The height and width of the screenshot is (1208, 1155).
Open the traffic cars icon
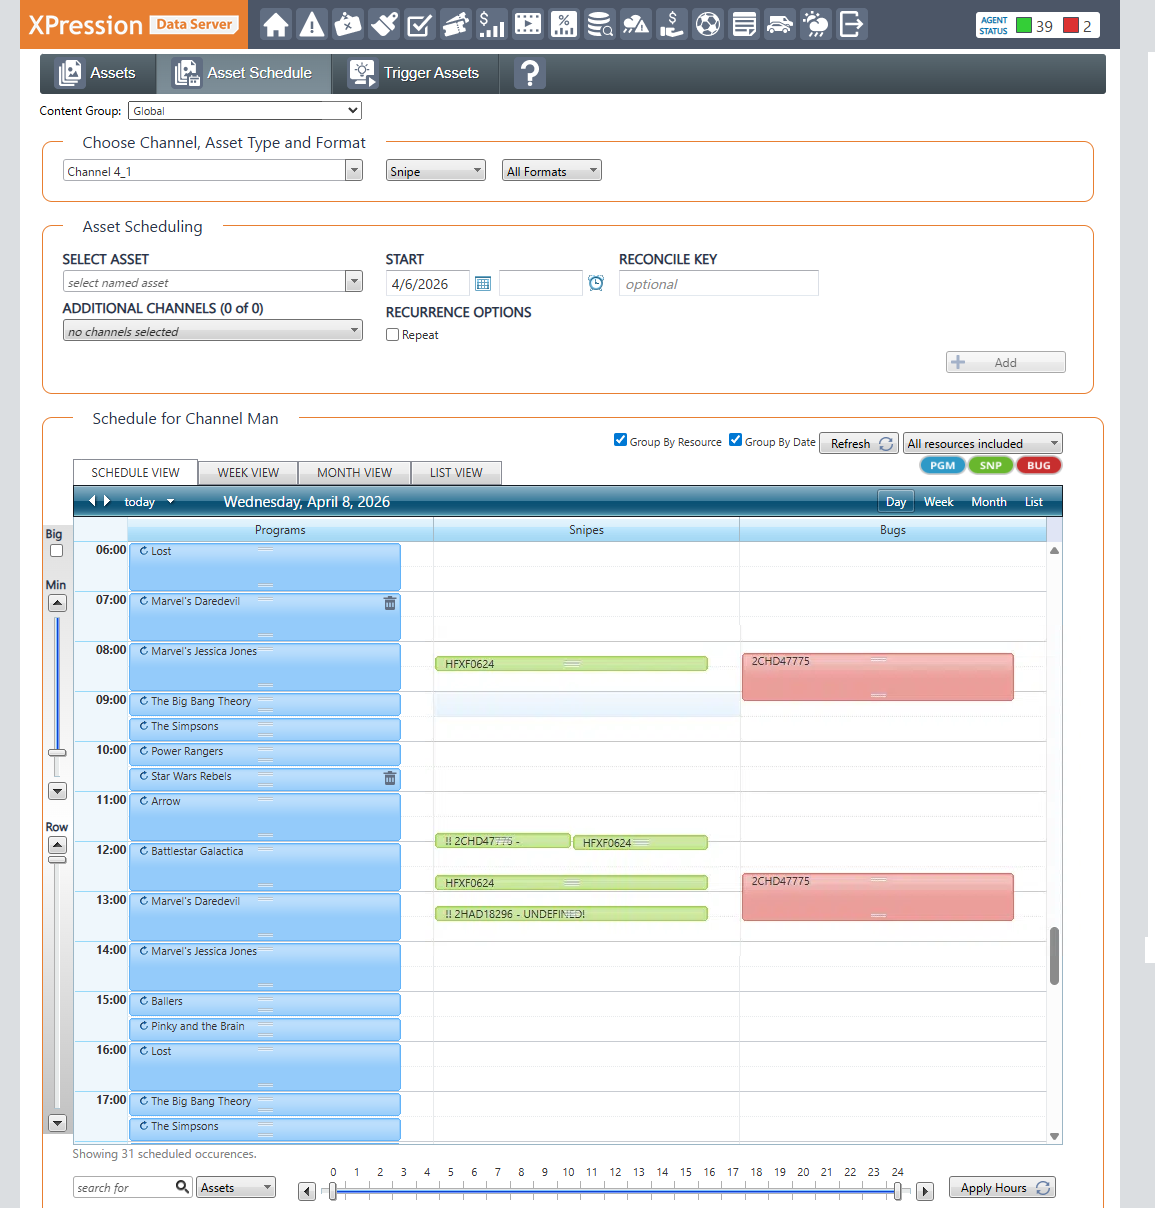(780, 24)
